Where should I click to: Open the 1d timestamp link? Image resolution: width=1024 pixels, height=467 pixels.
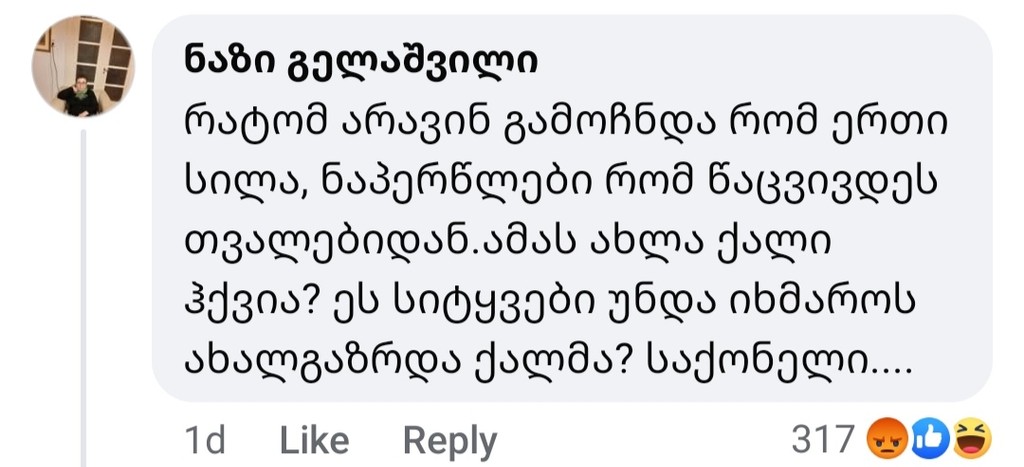coord(206,440)
